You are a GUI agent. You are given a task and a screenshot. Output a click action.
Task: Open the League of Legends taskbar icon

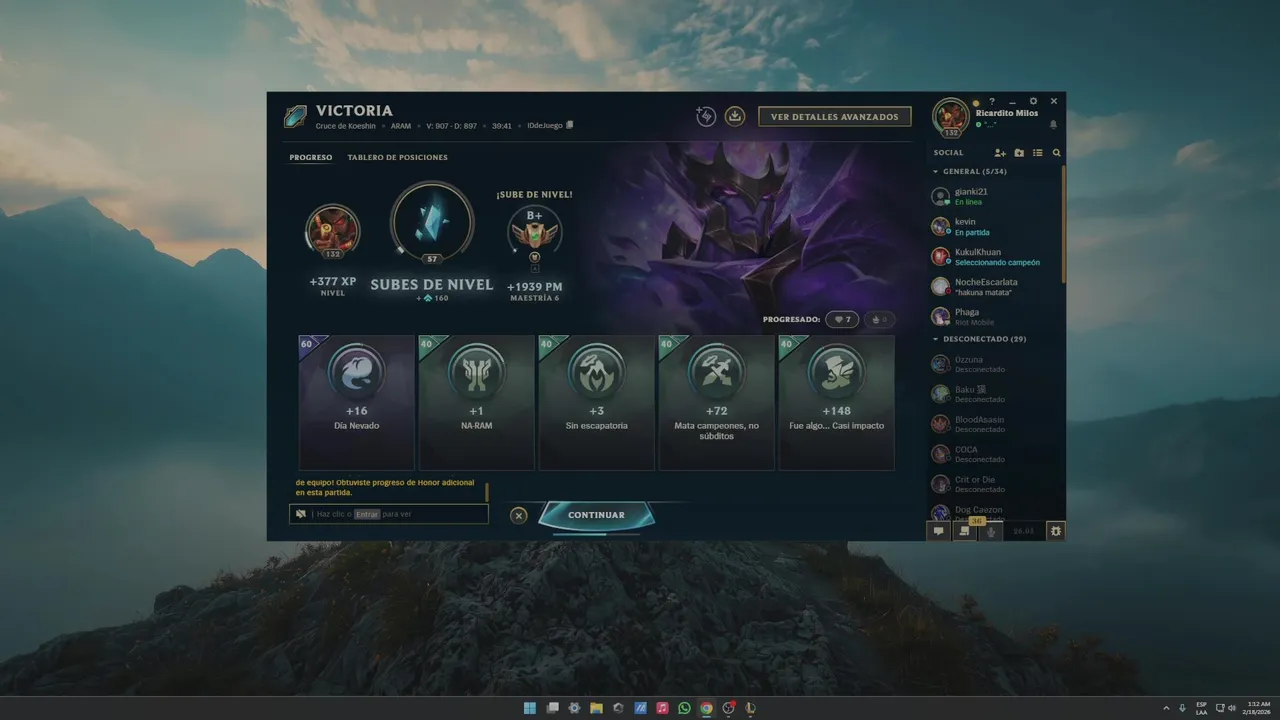tap(750, 708)
